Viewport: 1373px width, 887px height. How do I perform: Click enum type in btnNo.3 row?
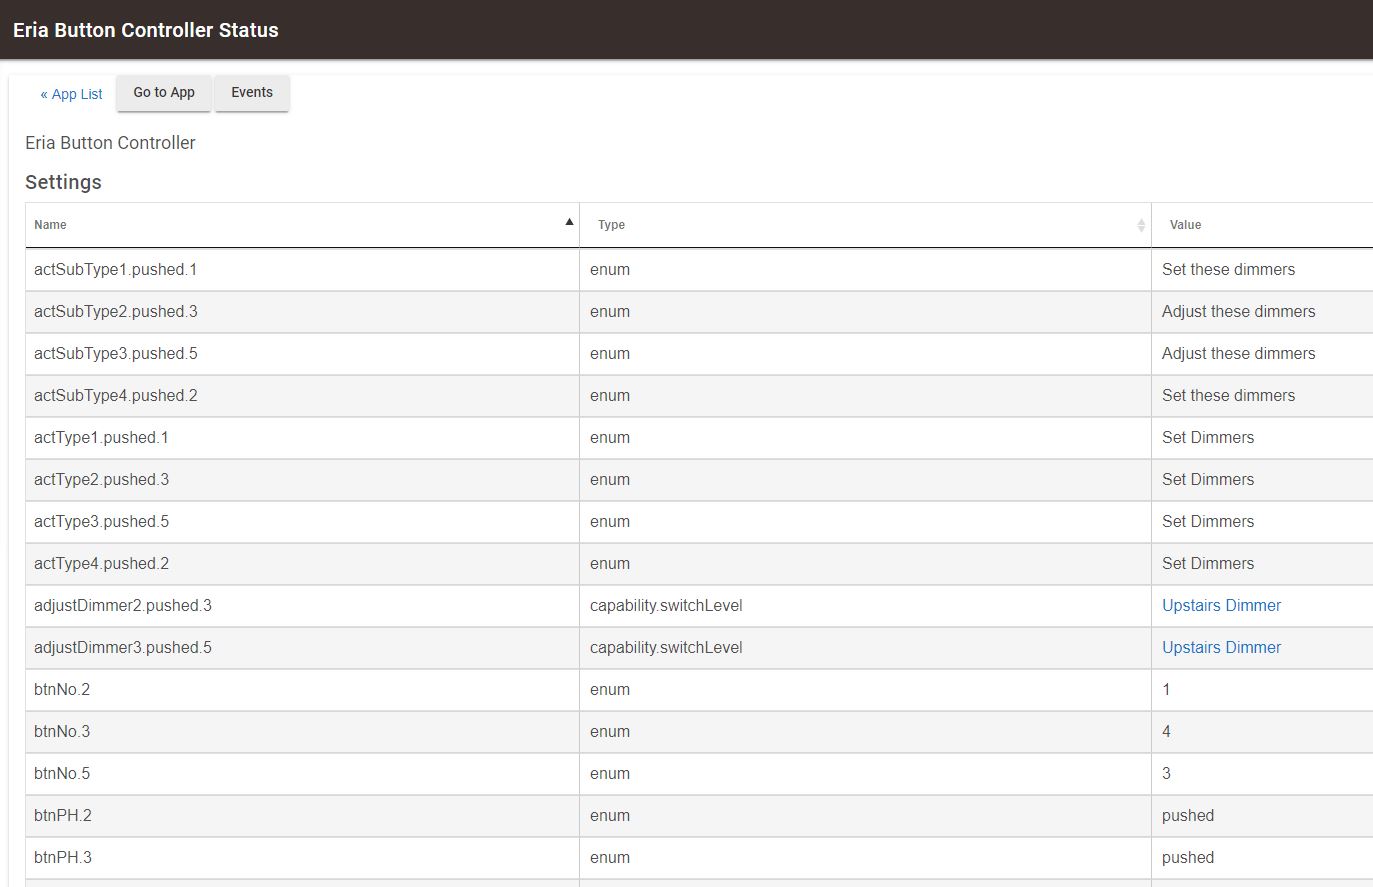pyautogui.click(x=610, y=731)
